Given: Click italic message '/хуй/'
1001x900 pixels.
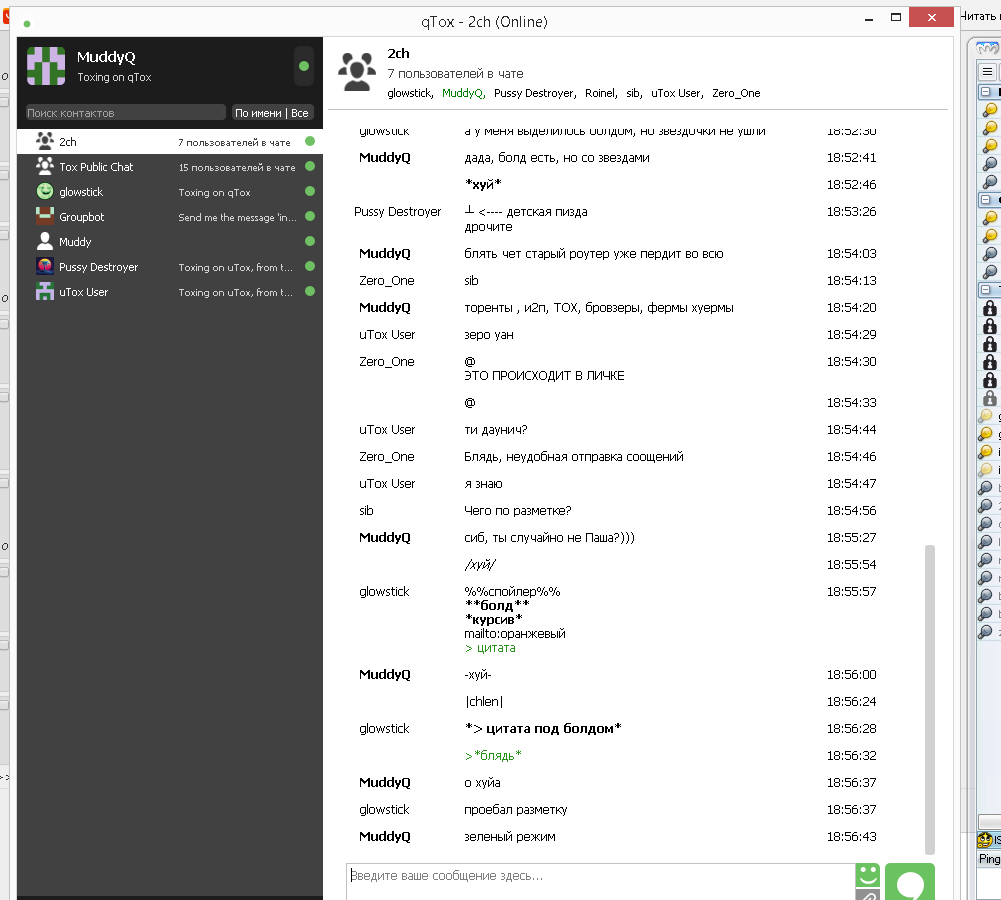Looking at the screenshot, I should [479, 565].
